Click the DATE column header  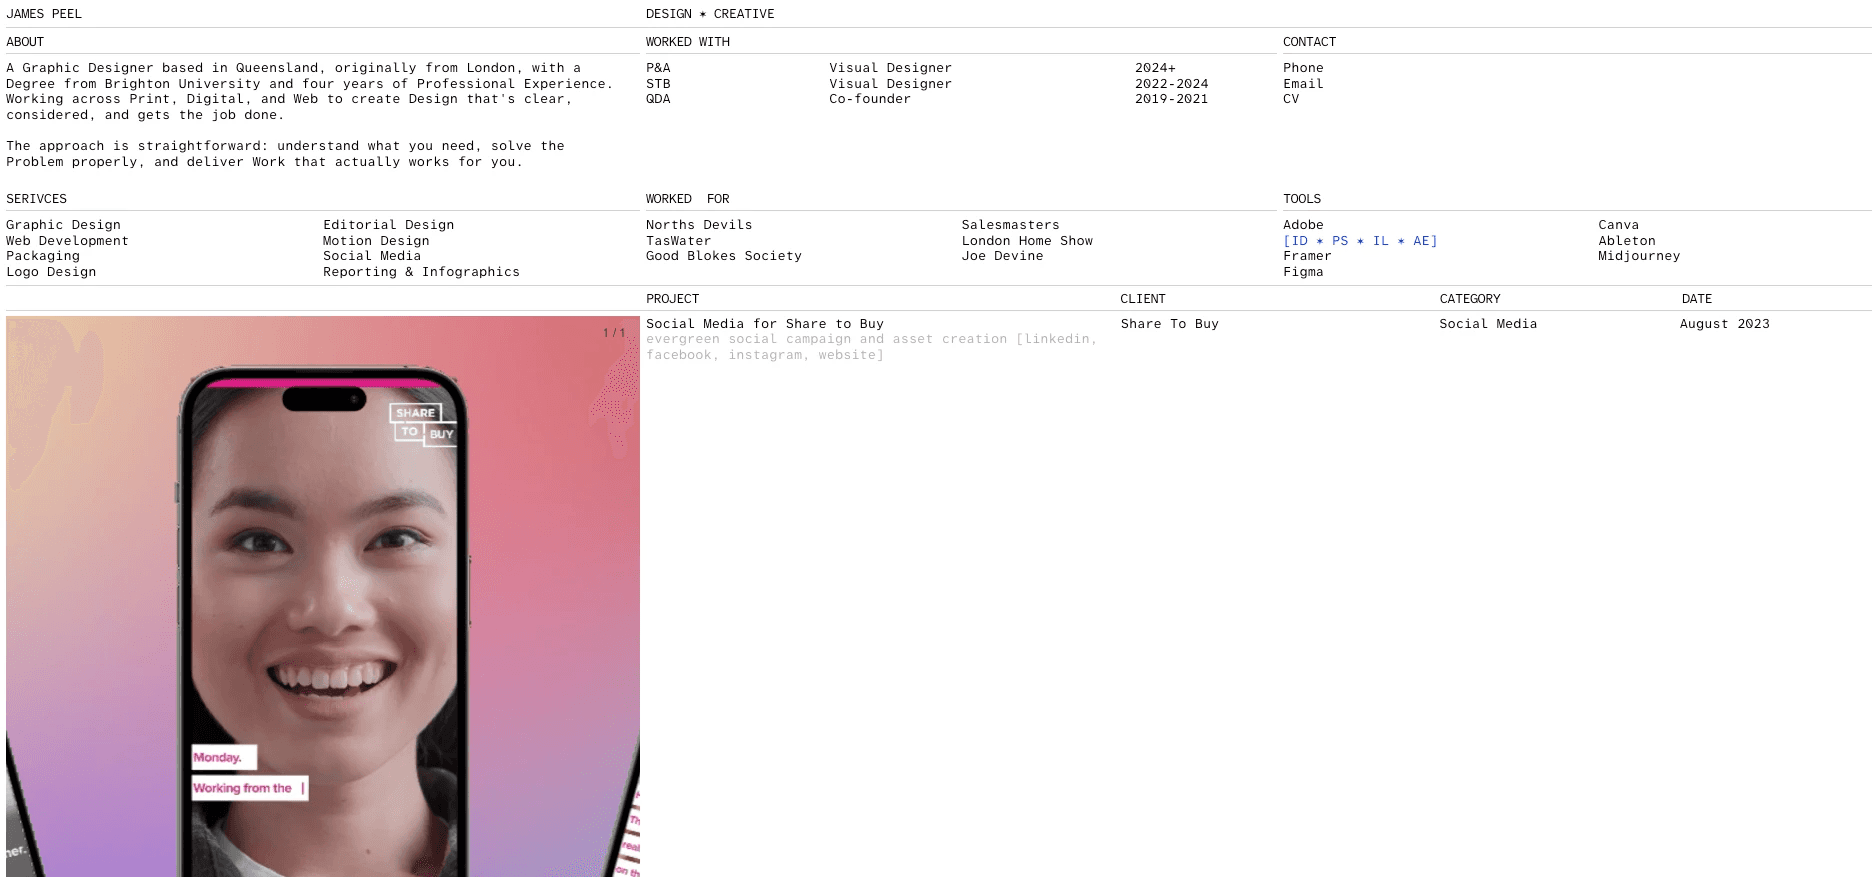[1697, 299]
